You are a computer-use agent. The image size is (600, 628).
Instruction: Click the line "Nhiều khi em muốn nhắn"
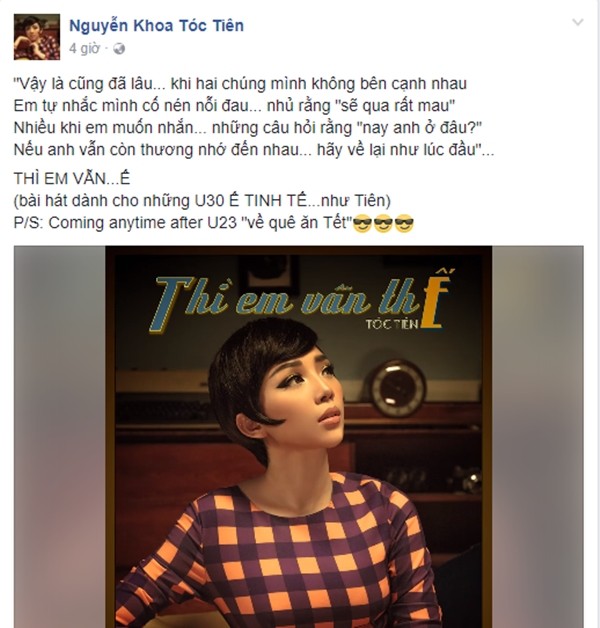click(x=248, y=128)
